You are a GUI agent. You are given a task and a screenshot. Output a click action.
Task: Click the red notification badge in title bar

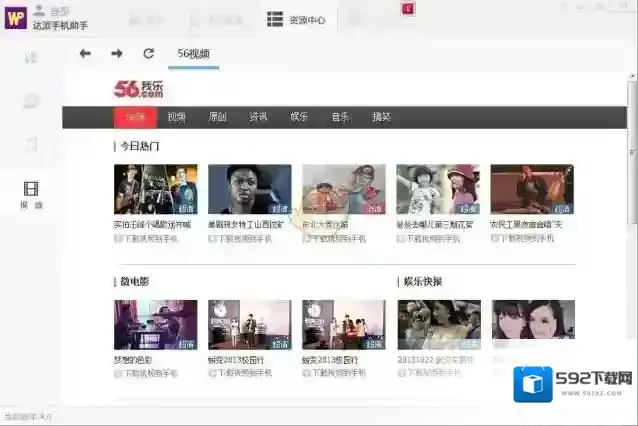coord(407,9)
